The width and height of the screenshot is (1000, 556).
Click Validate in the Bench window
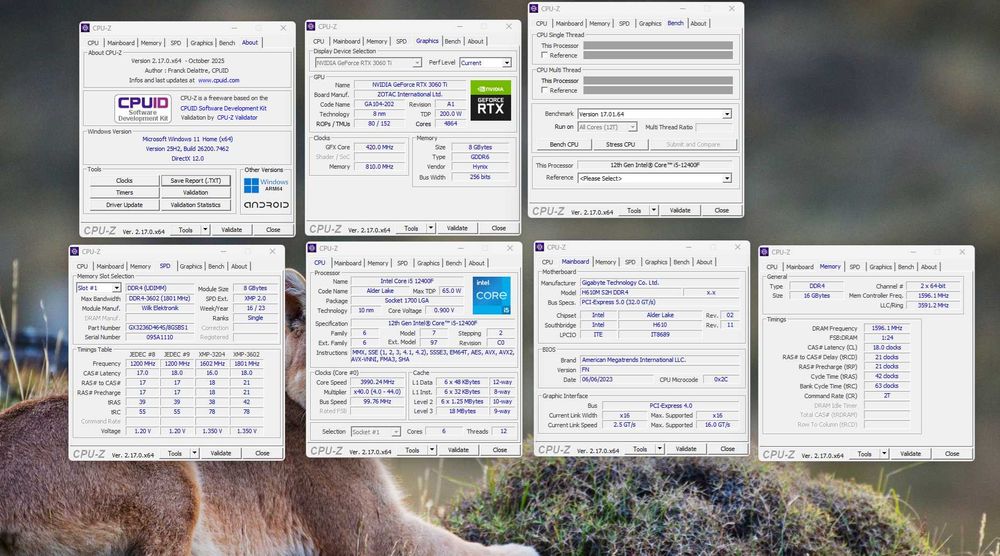click(x=680, y=210)
